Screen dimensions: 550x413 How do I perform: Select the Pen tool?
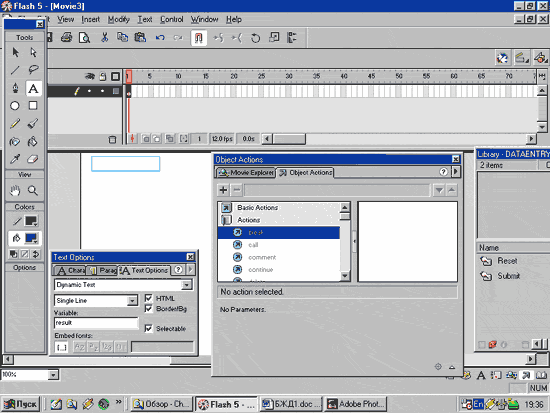pyautogui.click(x=15, y=88)
